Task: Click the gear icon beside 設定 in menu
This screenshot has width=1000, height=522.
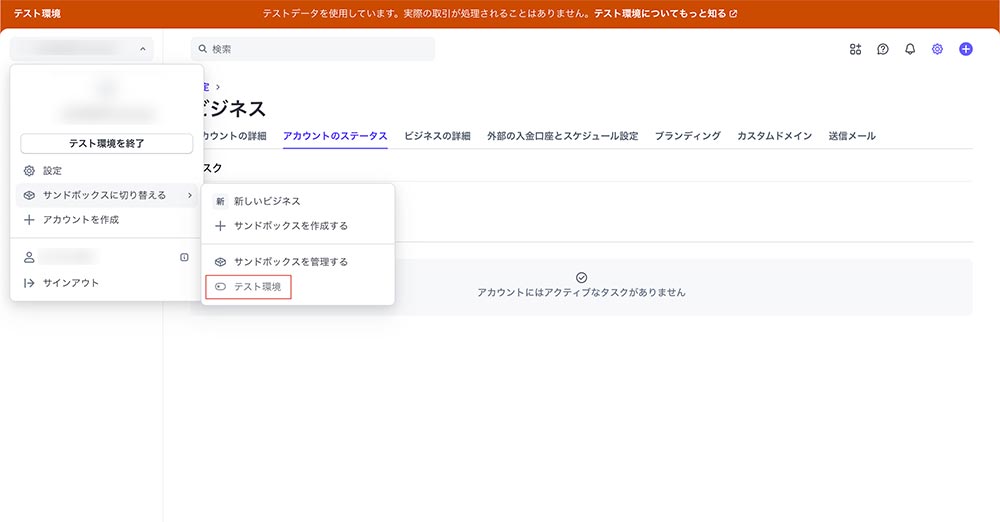Action: tap(29, 170)
